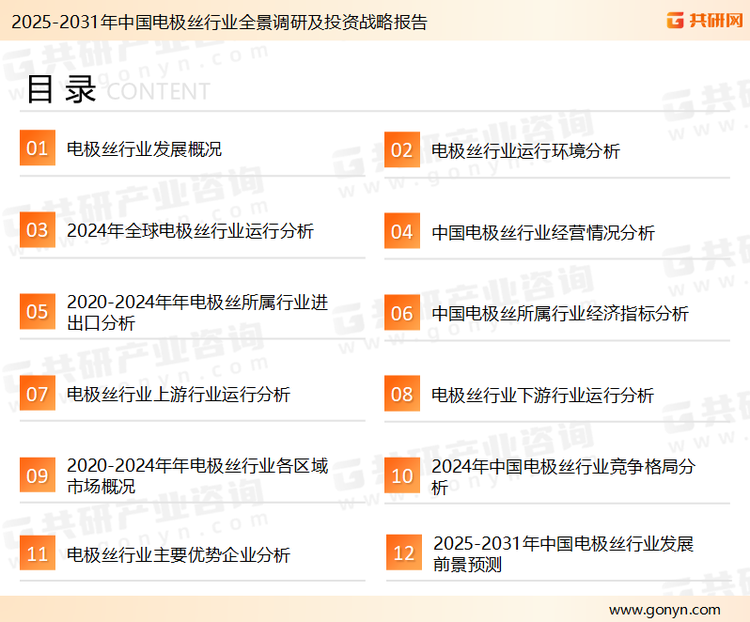This screenshot has height=622, width=750.
Task: Click the orange 09 number badge
Action: (37, 475)
